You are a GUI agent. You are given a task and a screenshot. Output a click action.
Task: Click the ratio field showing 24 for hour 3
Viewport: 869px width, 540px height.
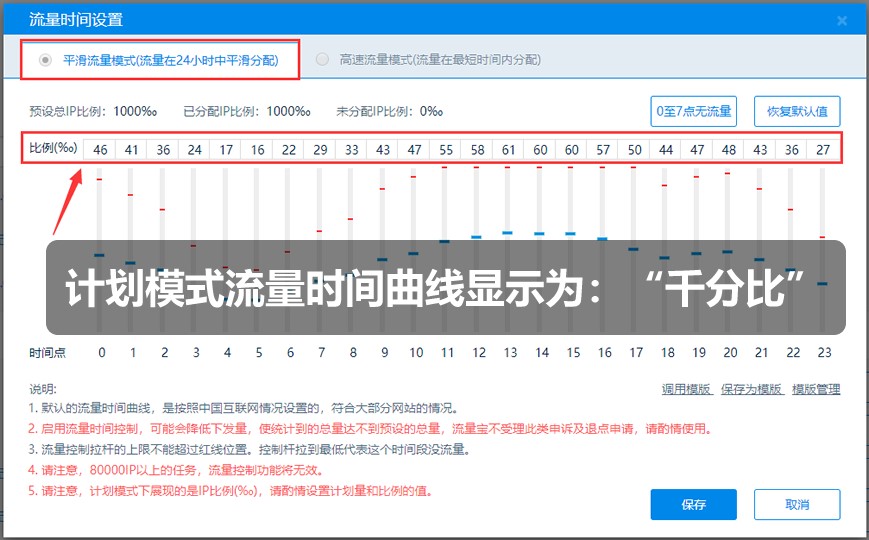195,150
